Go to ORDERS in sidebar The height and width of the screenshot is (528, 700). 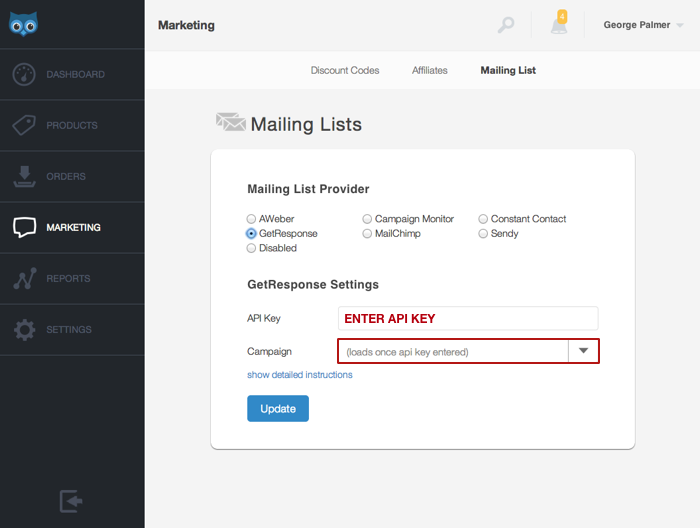pos(66,176)
